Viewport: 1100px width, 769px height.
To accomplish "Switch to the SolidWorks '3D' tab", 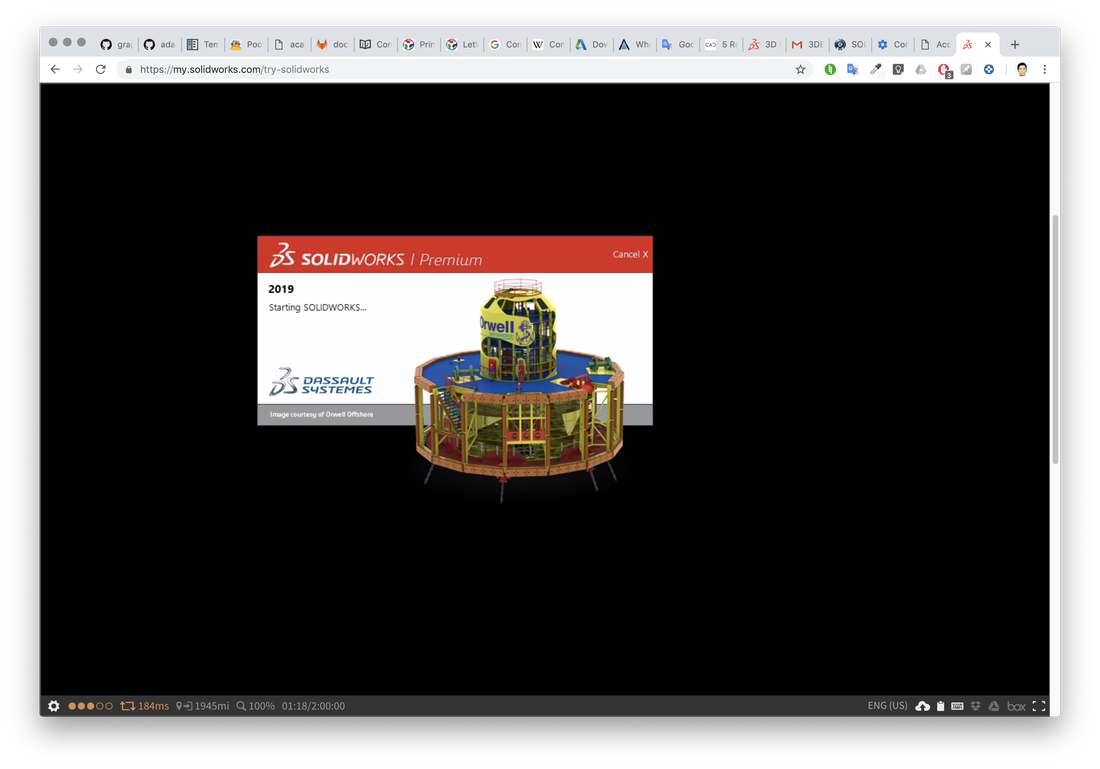I will [764, 44].
